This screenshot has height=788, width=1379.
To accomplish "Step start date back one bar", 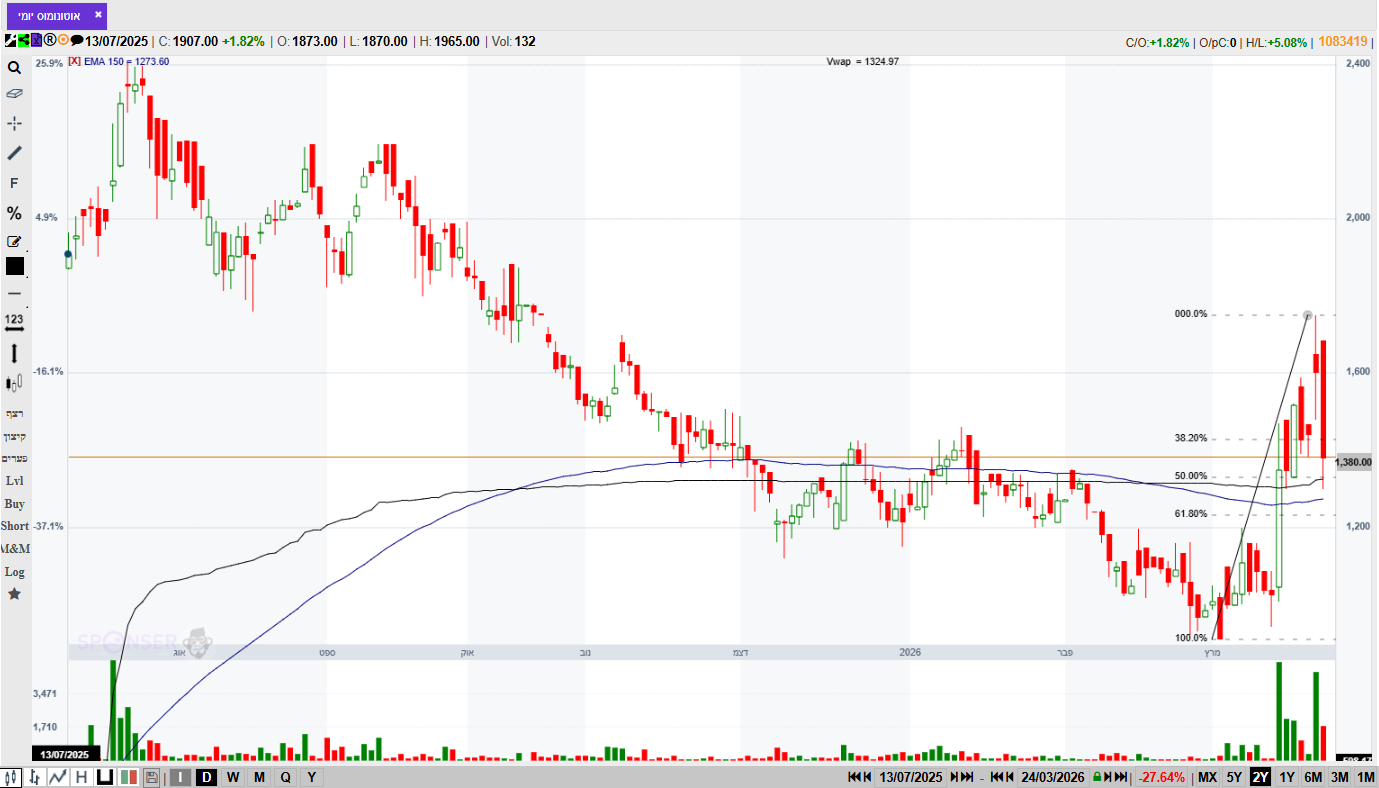I will pos(867,777).
